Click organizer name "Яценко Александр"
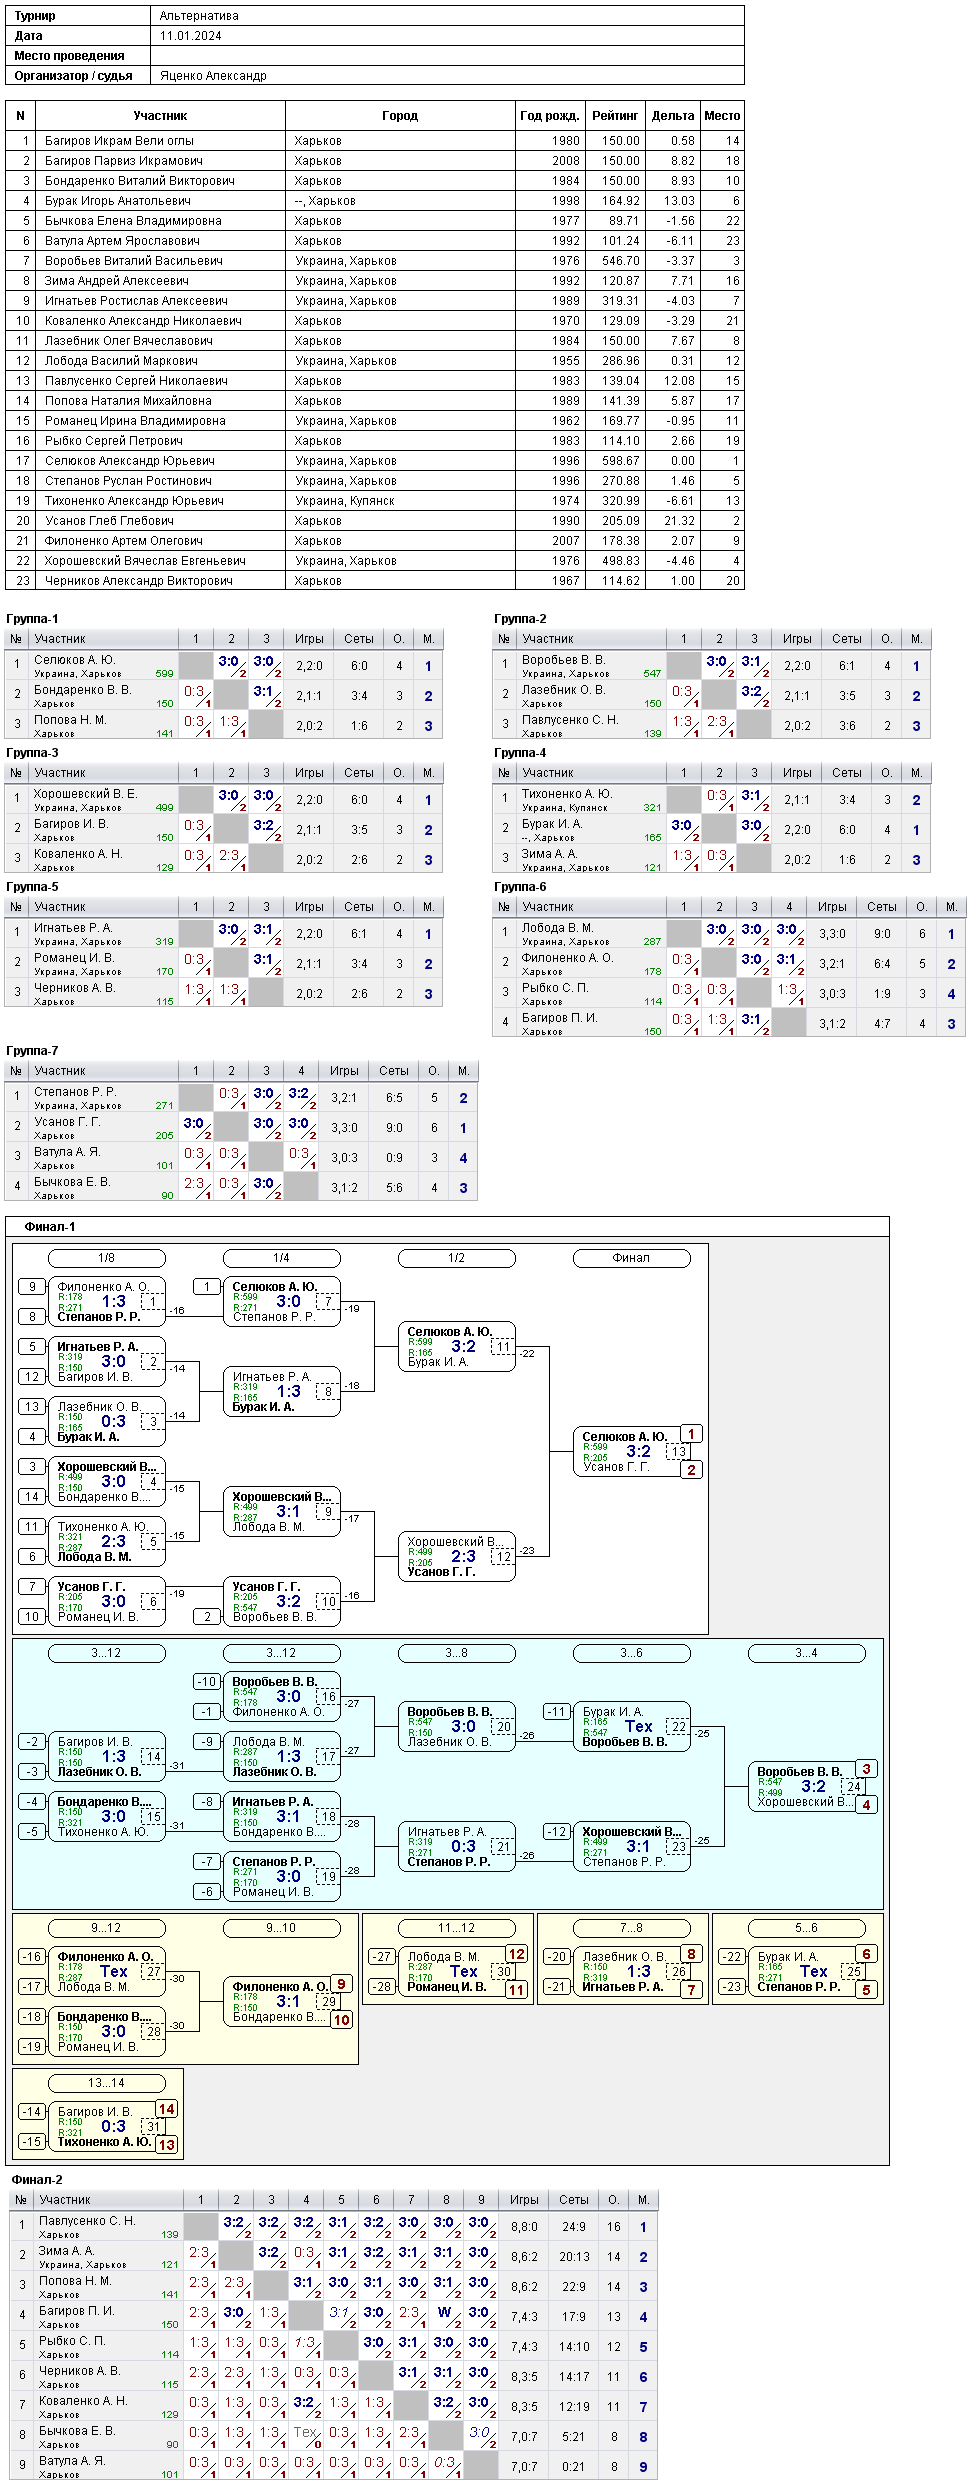 coord(213,76)
